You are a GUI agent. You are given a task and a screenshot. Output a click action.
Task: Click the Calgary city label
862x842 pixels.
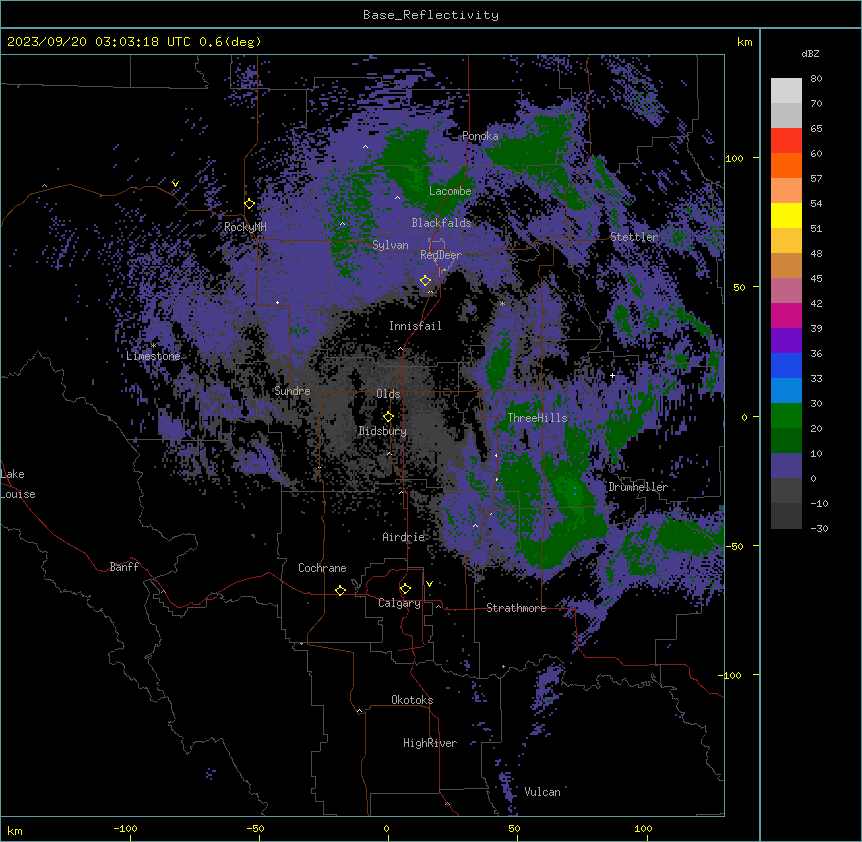pos(399,603)
